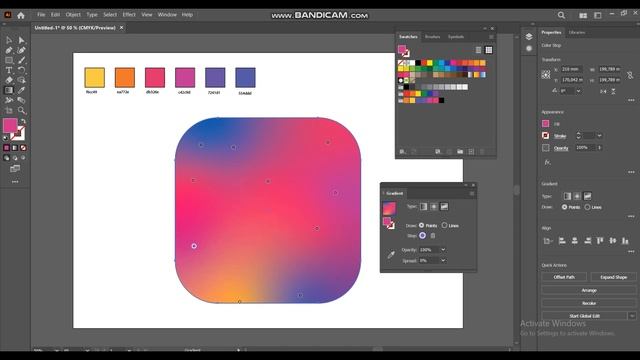640x360 pixels.
Task: Open the Effect menu
Action: (129, 15)
